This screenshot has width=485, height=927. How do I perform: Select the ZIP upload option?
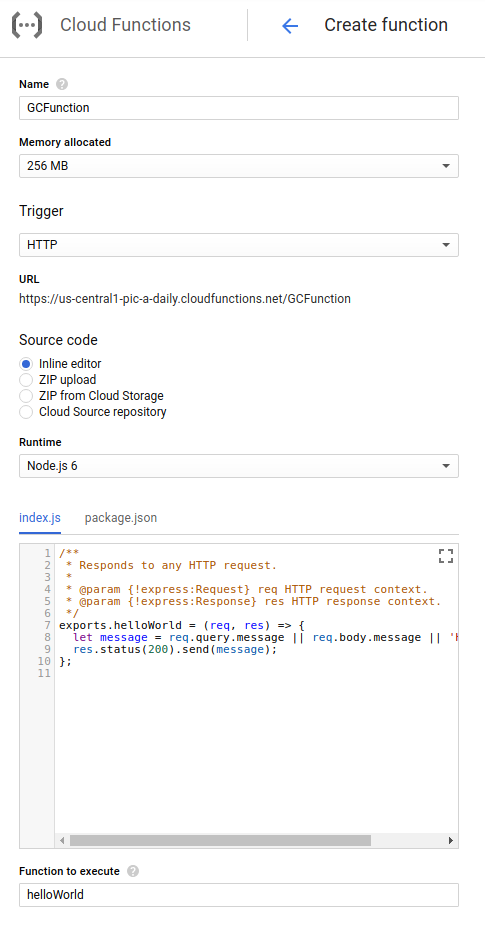pyautogui.click(x=25, y=380)
